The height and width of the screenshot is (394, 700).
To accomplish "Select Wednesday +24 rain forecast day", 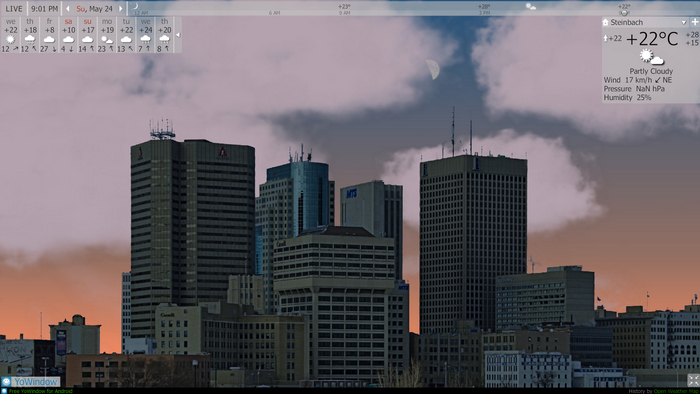I will (x=146, y=35).
